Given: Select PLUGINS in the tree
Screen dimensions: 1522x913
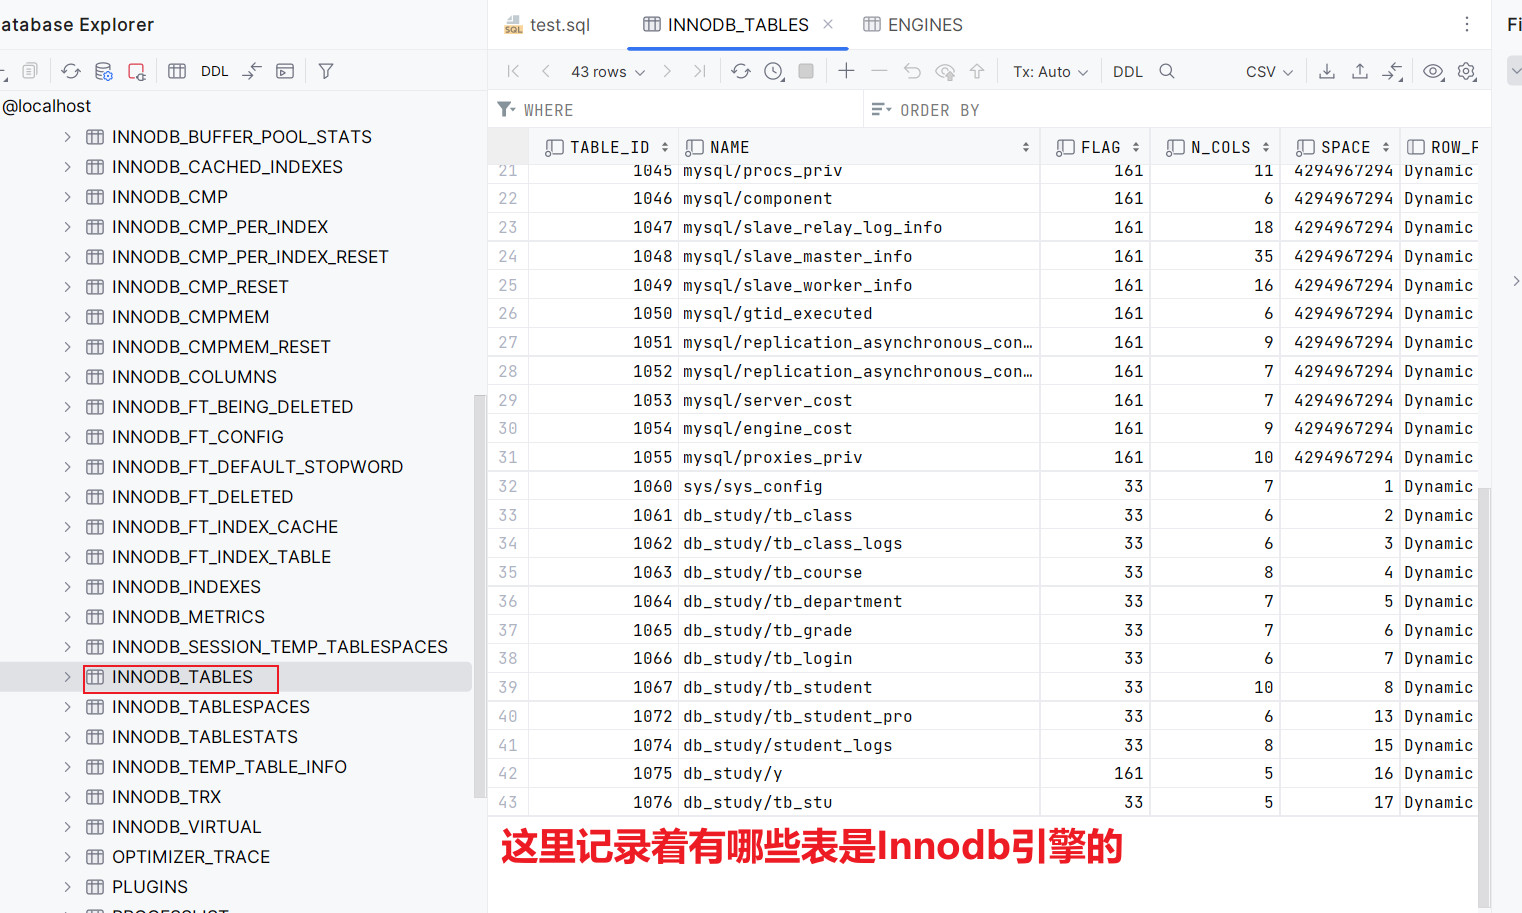Looking at the screenshot, I should pos(150,887).
